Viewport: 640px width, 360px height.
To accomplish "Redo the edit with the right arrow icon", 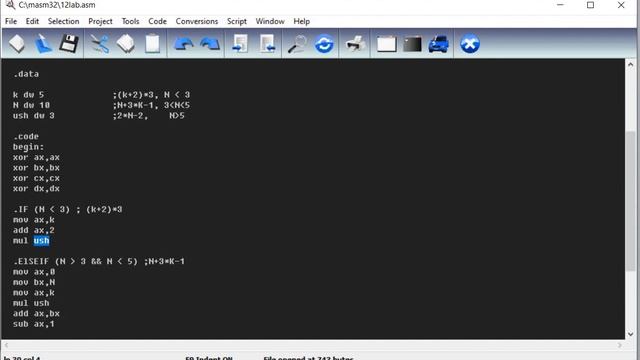I will (210, 44).
